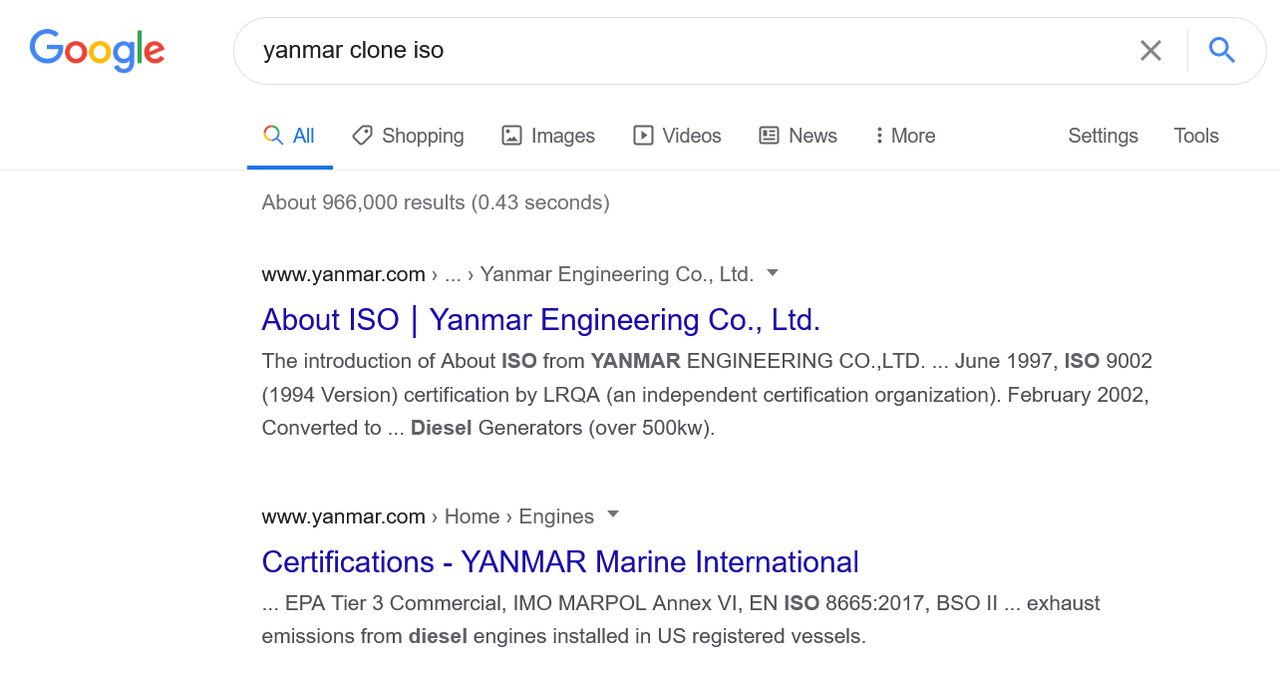Switch to the News tab

[x=812, y=136]
